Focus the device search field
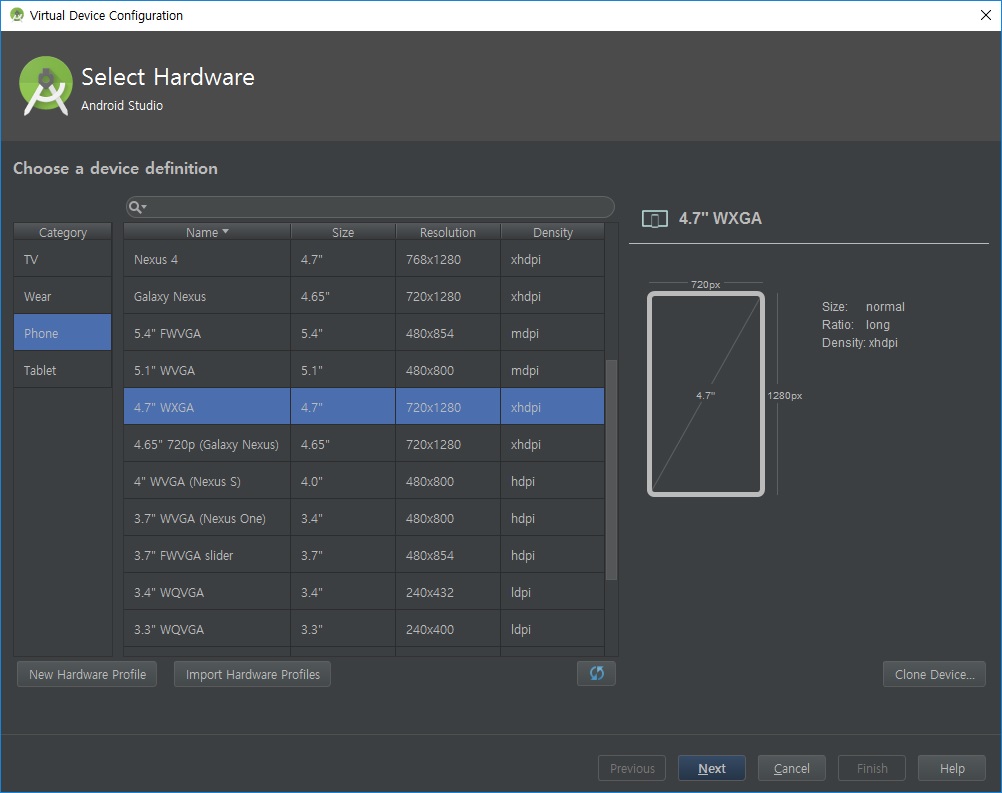The width and height of the screenshot is (1002, 793). (x=380, y=207)
